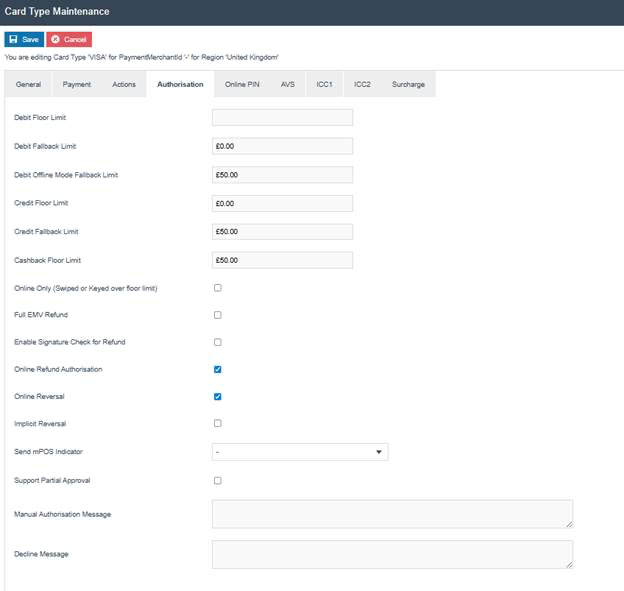
Task: Click the Credit Fallback Limit field
Action: tap(282, 232)
